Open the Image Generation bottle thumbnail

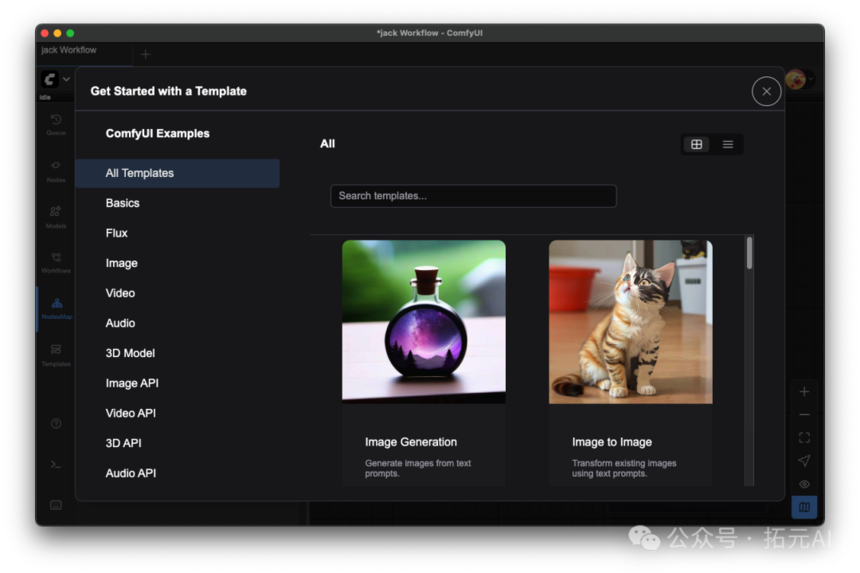coord(424,322)
